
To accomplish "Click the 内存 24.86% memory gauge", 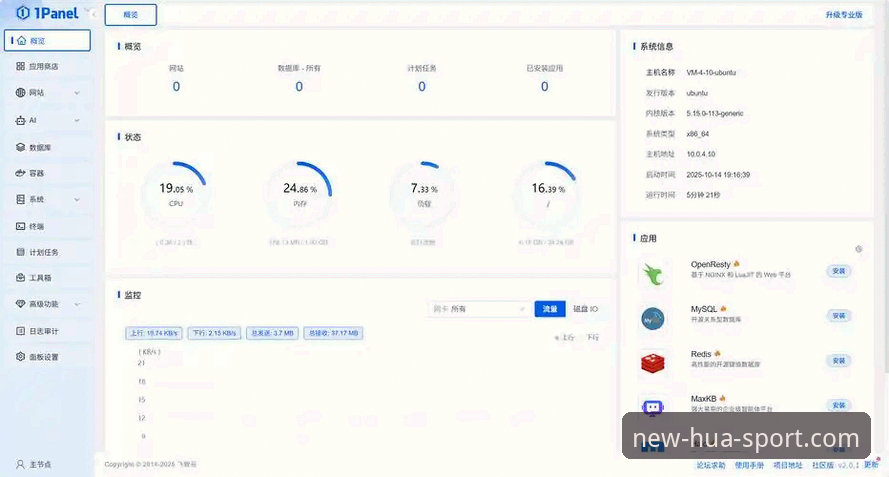I will point(300,193).
